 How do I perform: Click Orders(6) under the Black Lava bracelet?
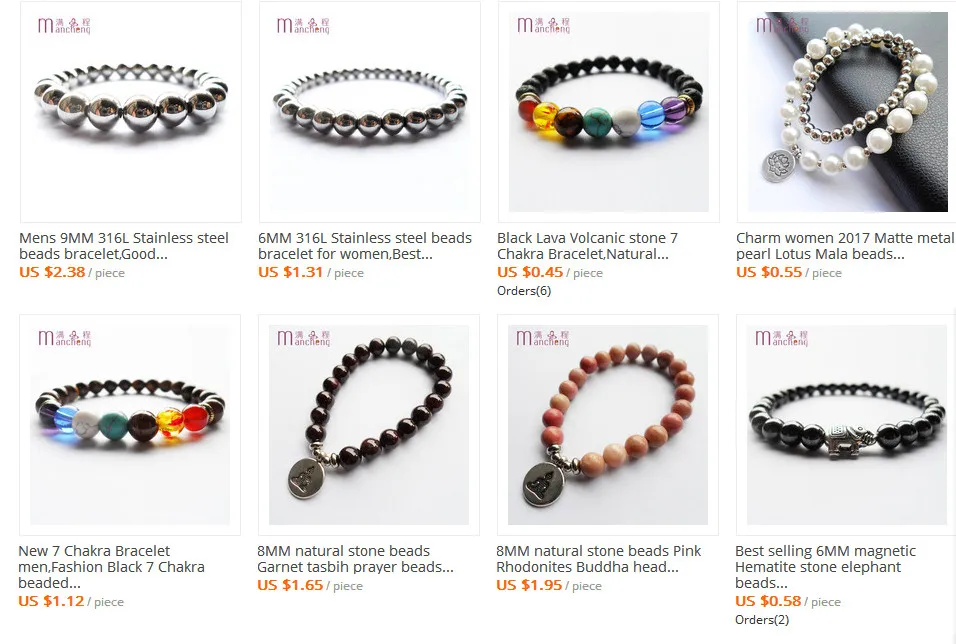524,291
